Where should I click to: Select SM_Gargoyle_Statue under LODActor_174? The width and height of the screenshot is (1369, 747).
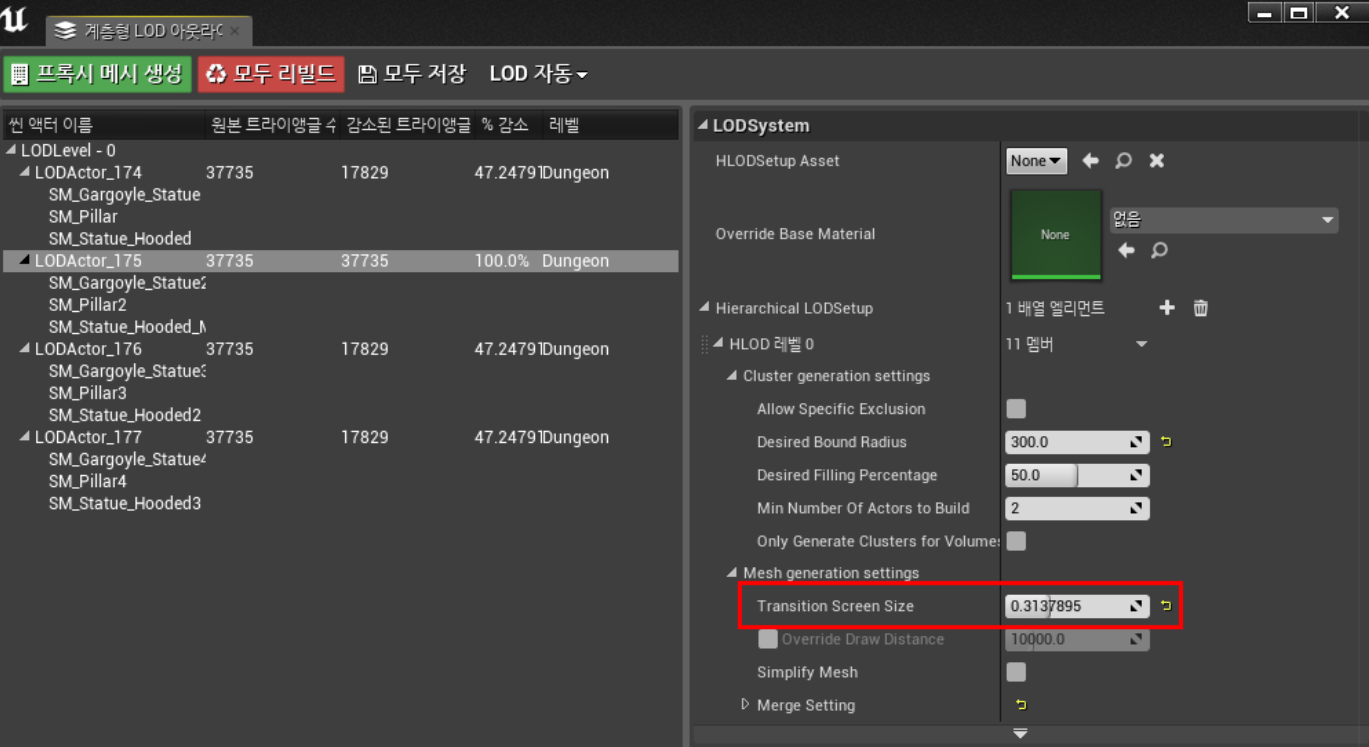(x=124, y=195)
